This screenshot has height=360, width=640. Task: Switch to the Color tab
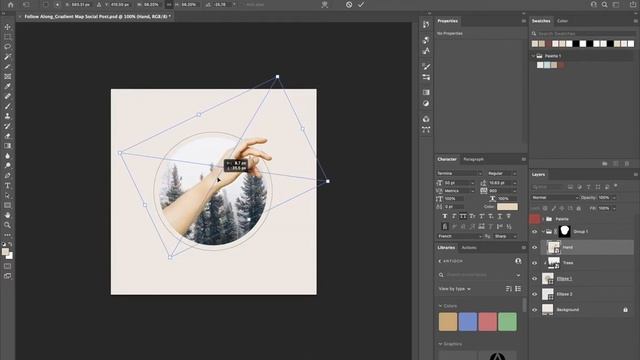(562, 21)
